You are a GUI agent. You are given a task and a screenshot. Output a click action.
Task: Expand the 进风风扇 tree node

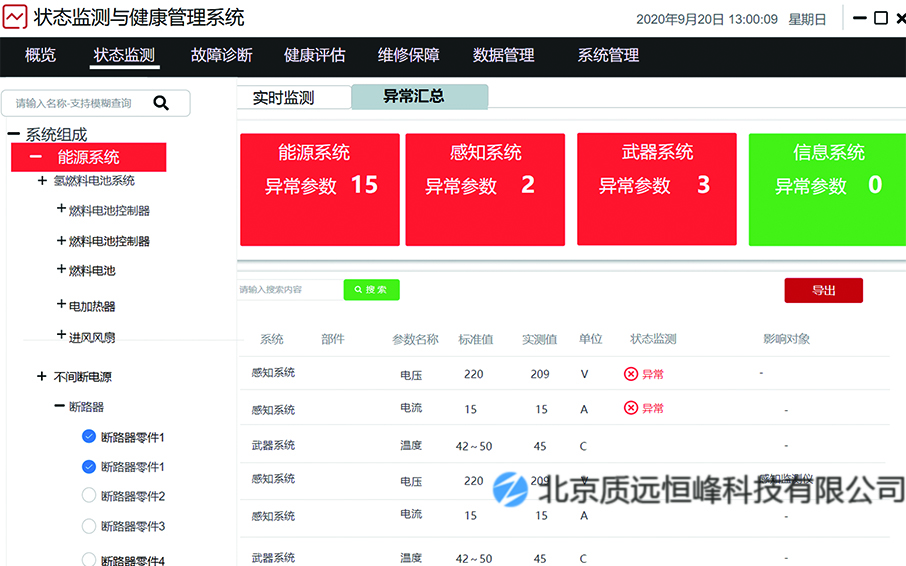pos(61,334)
